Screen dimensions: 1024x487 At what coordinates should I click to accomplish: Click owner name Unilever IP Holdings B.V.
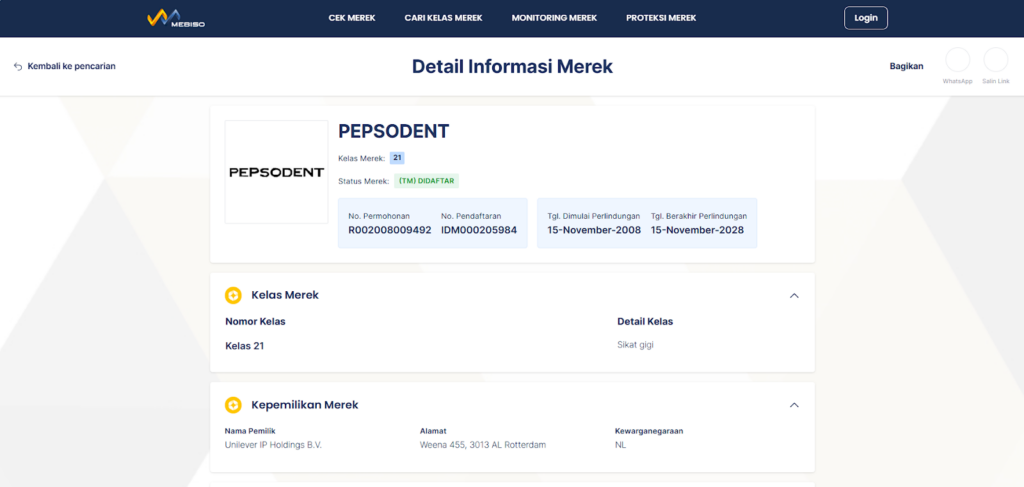click(273, 444)
